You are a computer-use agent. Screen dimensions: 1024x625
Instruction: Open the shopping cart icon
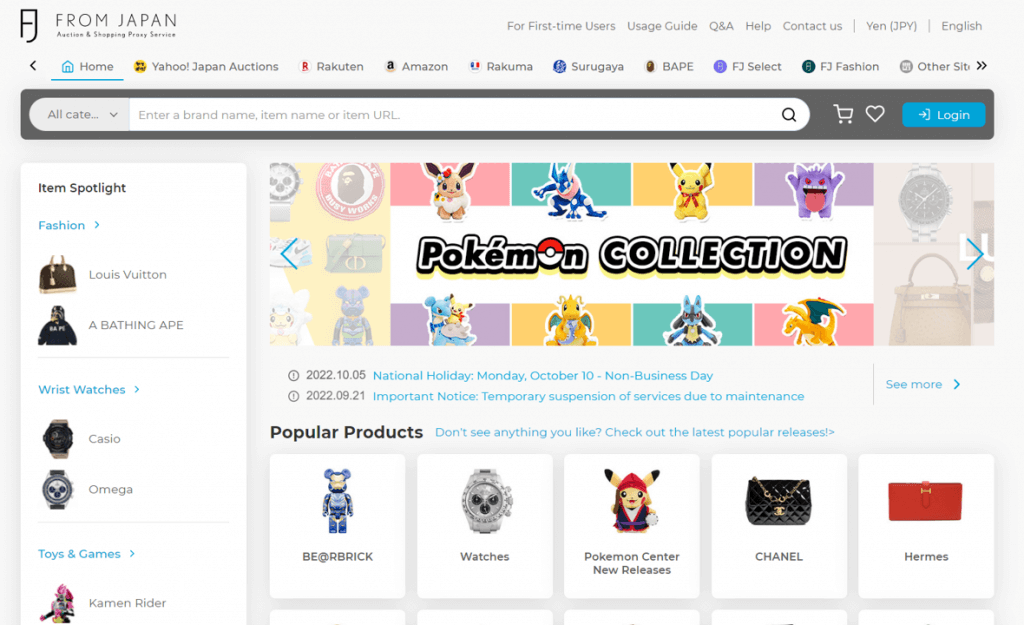[x=843, y=114]
